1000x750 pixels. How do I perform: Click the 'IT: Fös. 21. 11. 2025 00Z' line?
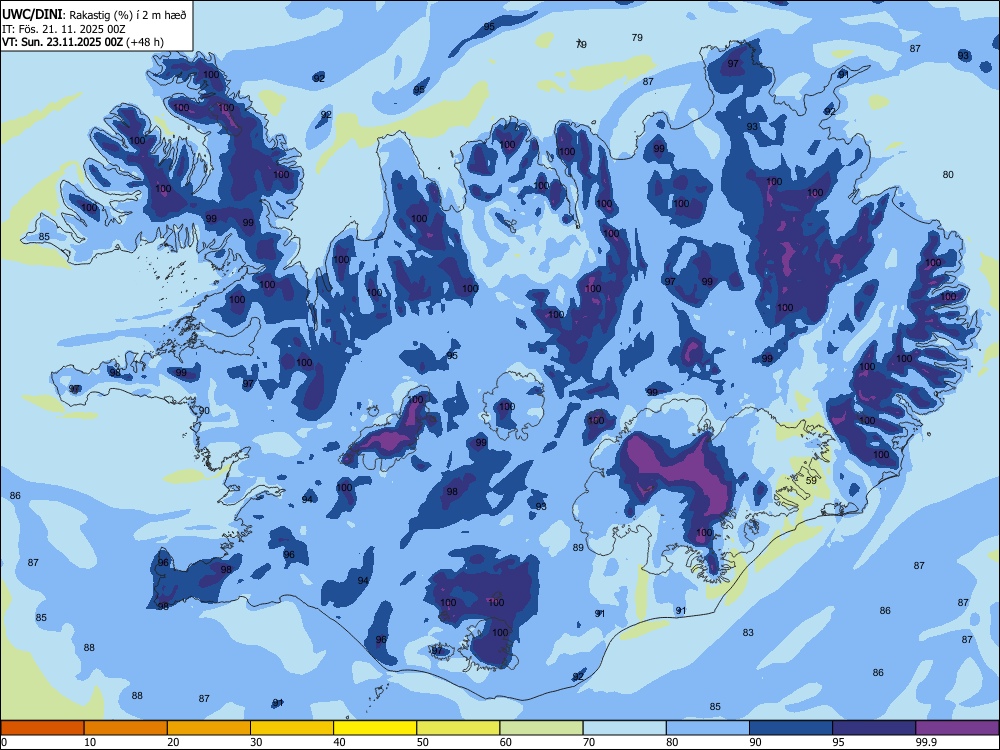coord(64,29)
